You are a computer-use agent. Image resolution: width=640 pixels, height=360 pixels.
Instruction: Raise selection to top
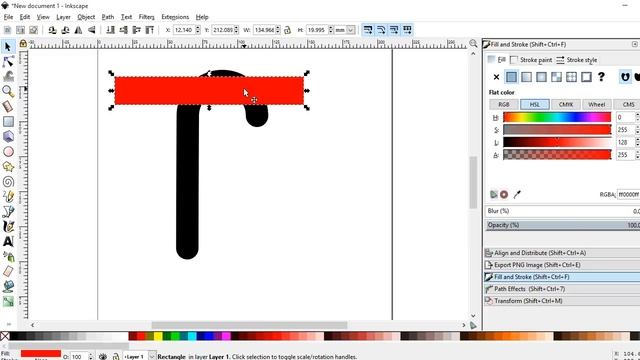(150, 30)
